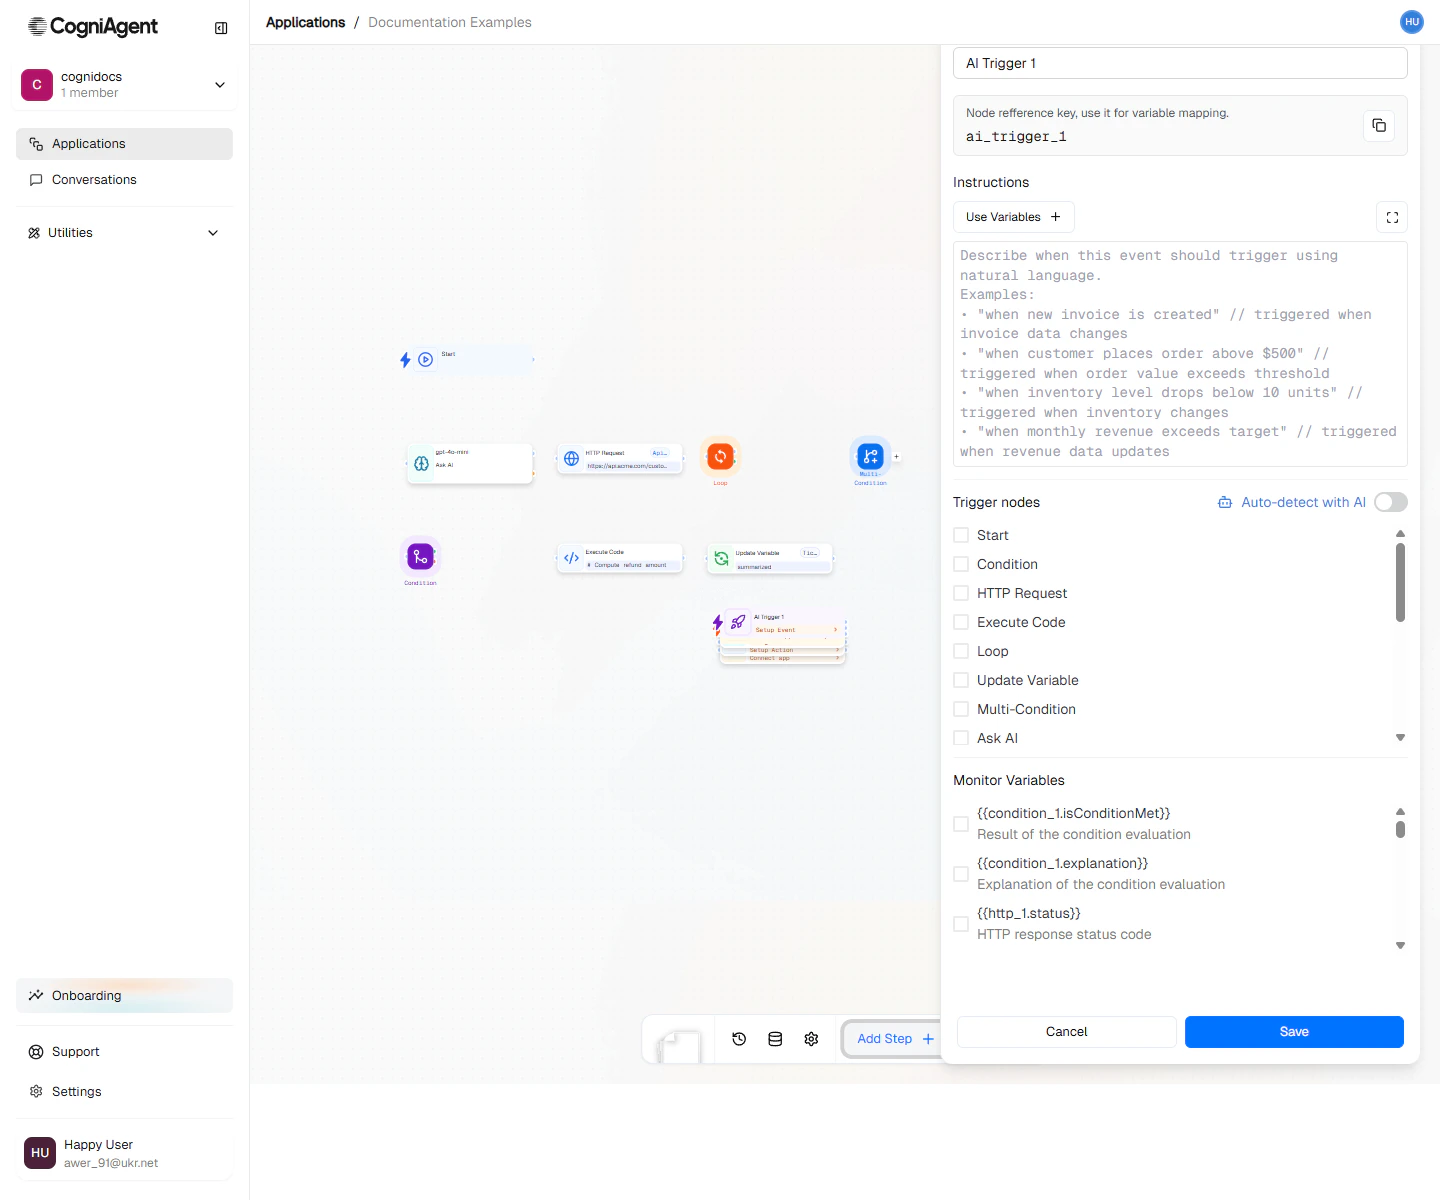Select the orange Loop node icon
The width and height of the screenshot is (1440, 1200).
(720, 457)
